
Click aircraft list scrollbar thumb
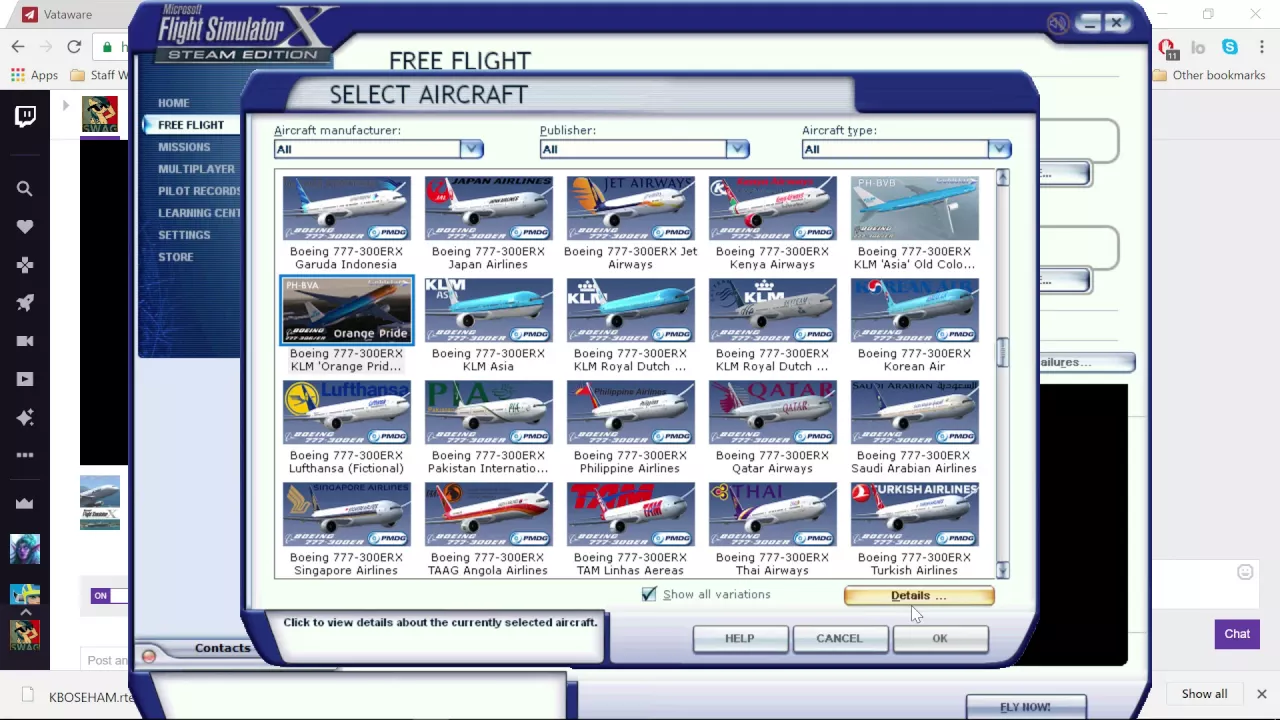(x=1002, y=353)
